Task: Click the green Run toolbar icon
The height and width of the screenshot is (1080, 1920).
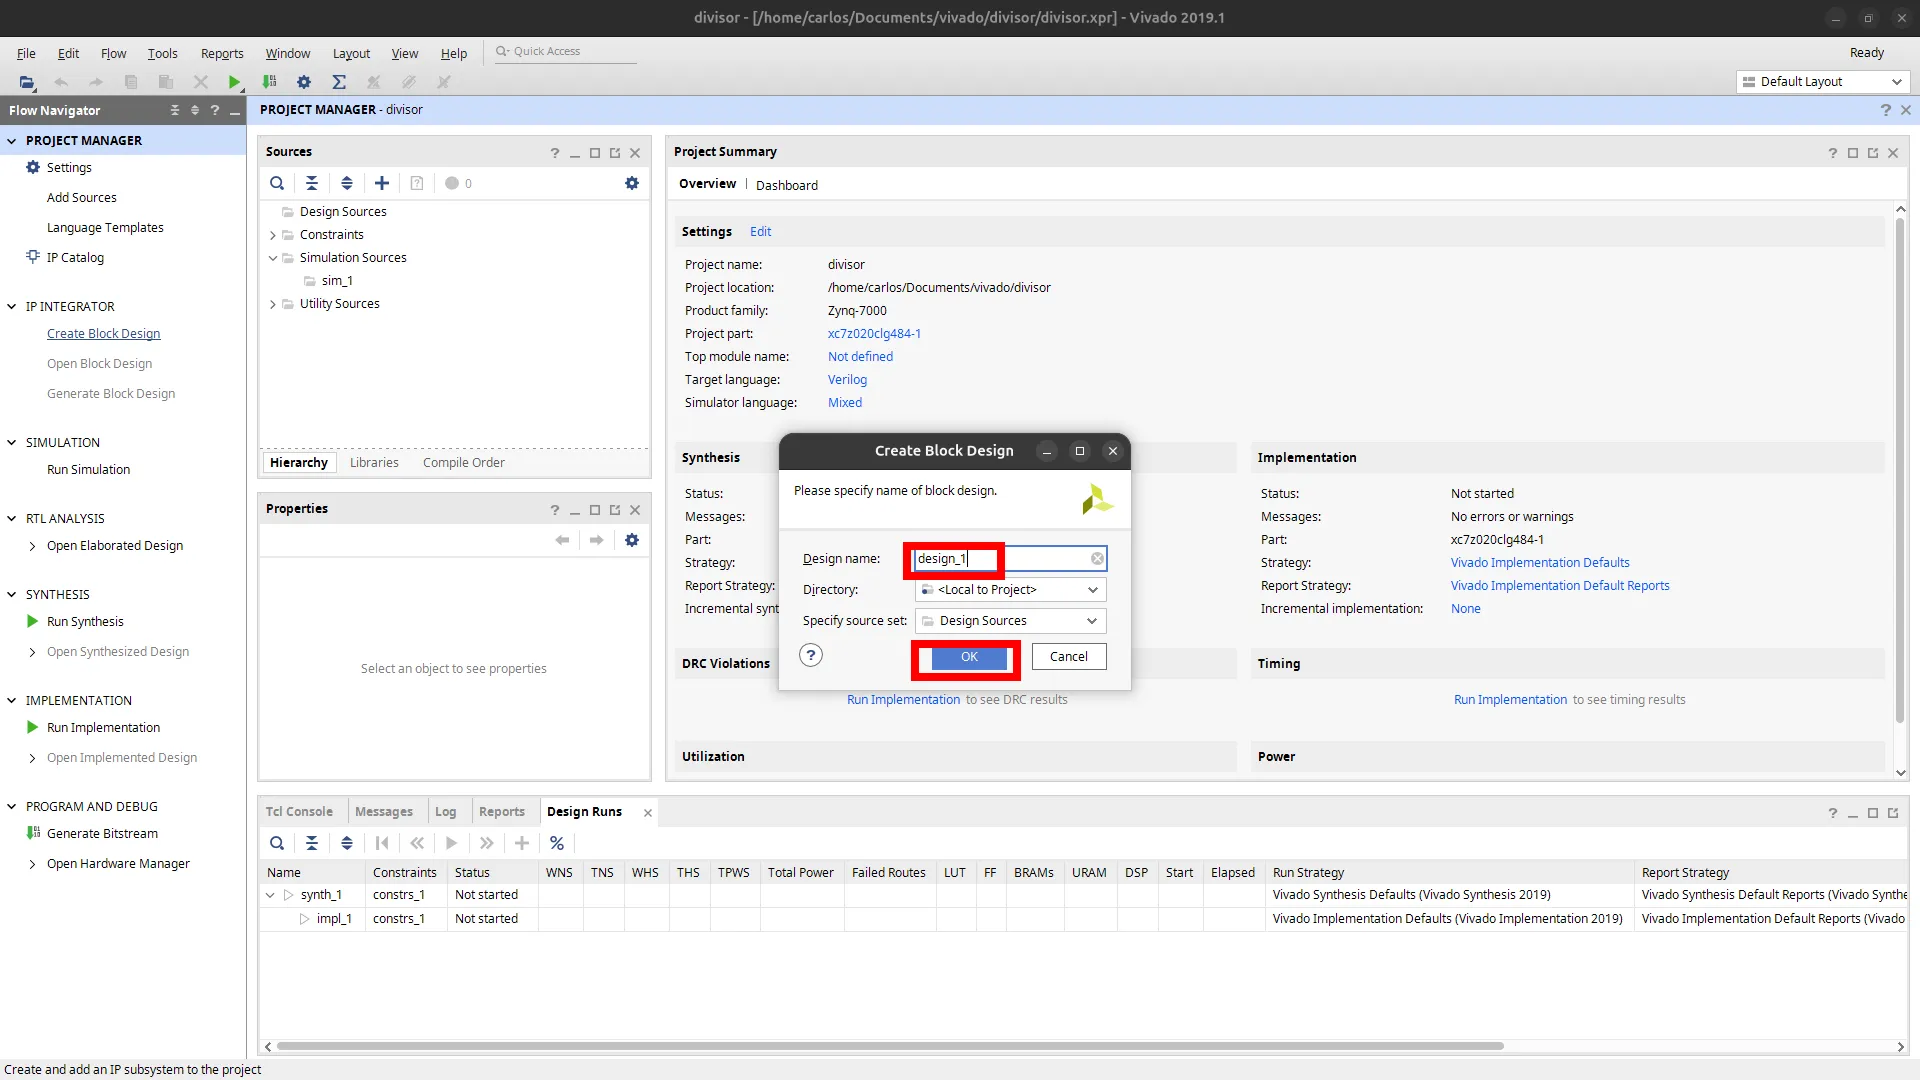Action: point(234,82)
